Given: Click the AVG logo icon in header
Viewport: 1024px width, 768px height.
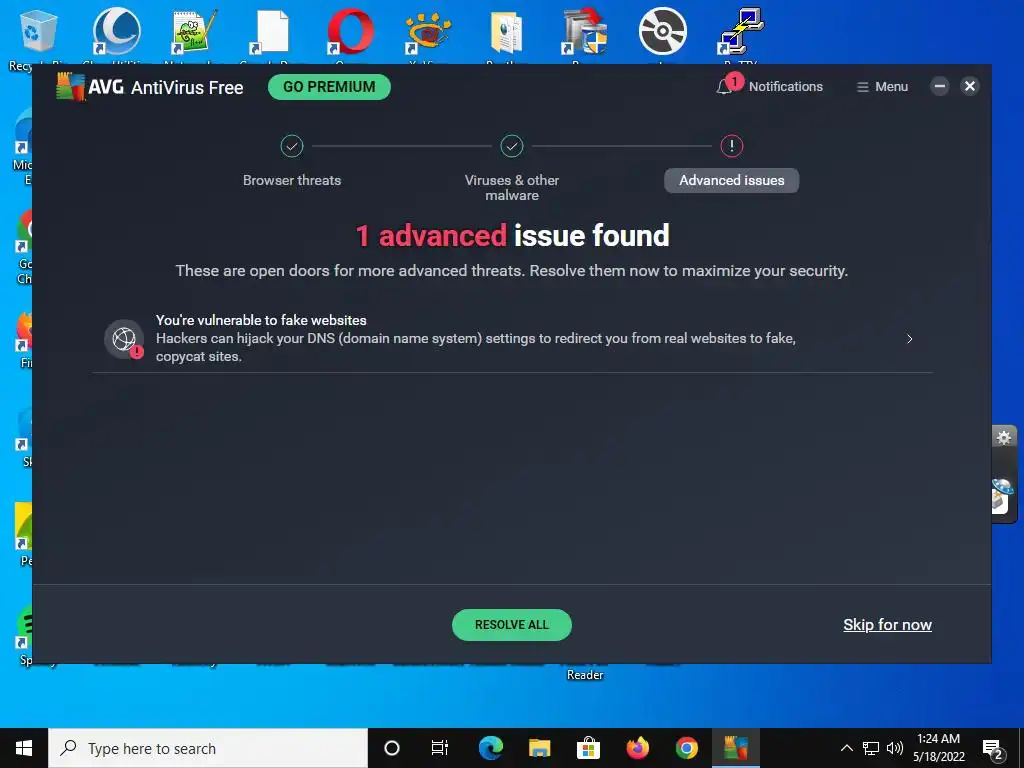Looking at the screenshot, I should (71, 86).
